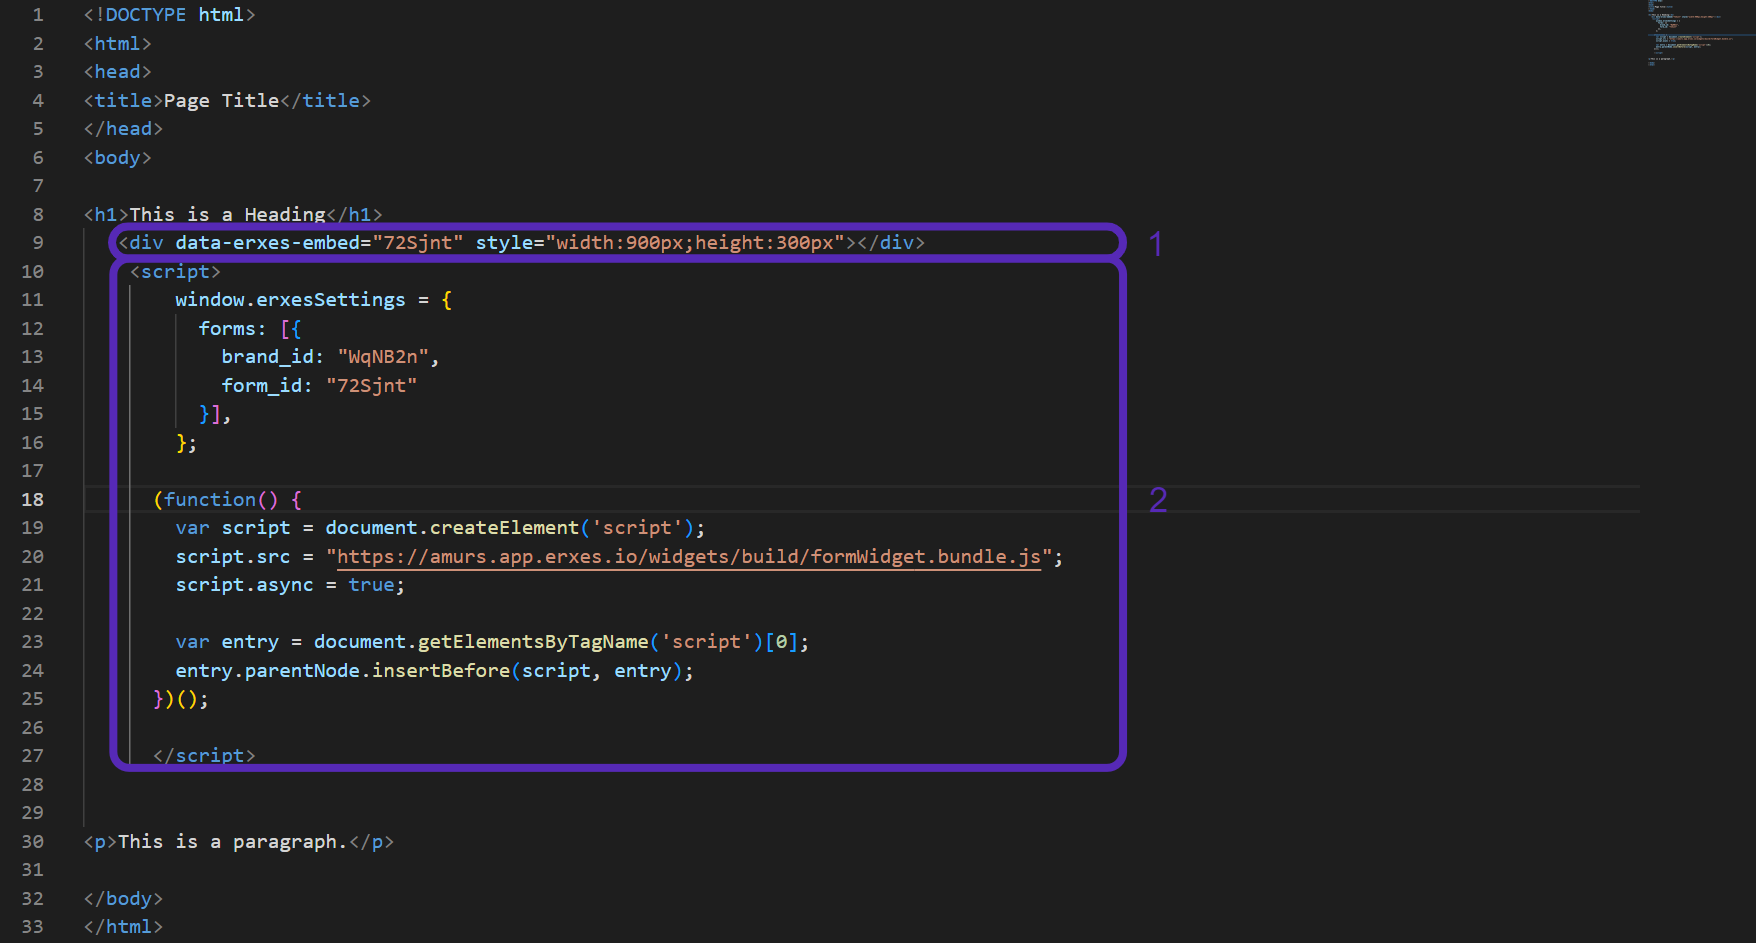Image resolution: width=1756 pixels, height=943 pixels.
Task: Click "window.erxesSettings" on line 11
Action: point(290,300)
